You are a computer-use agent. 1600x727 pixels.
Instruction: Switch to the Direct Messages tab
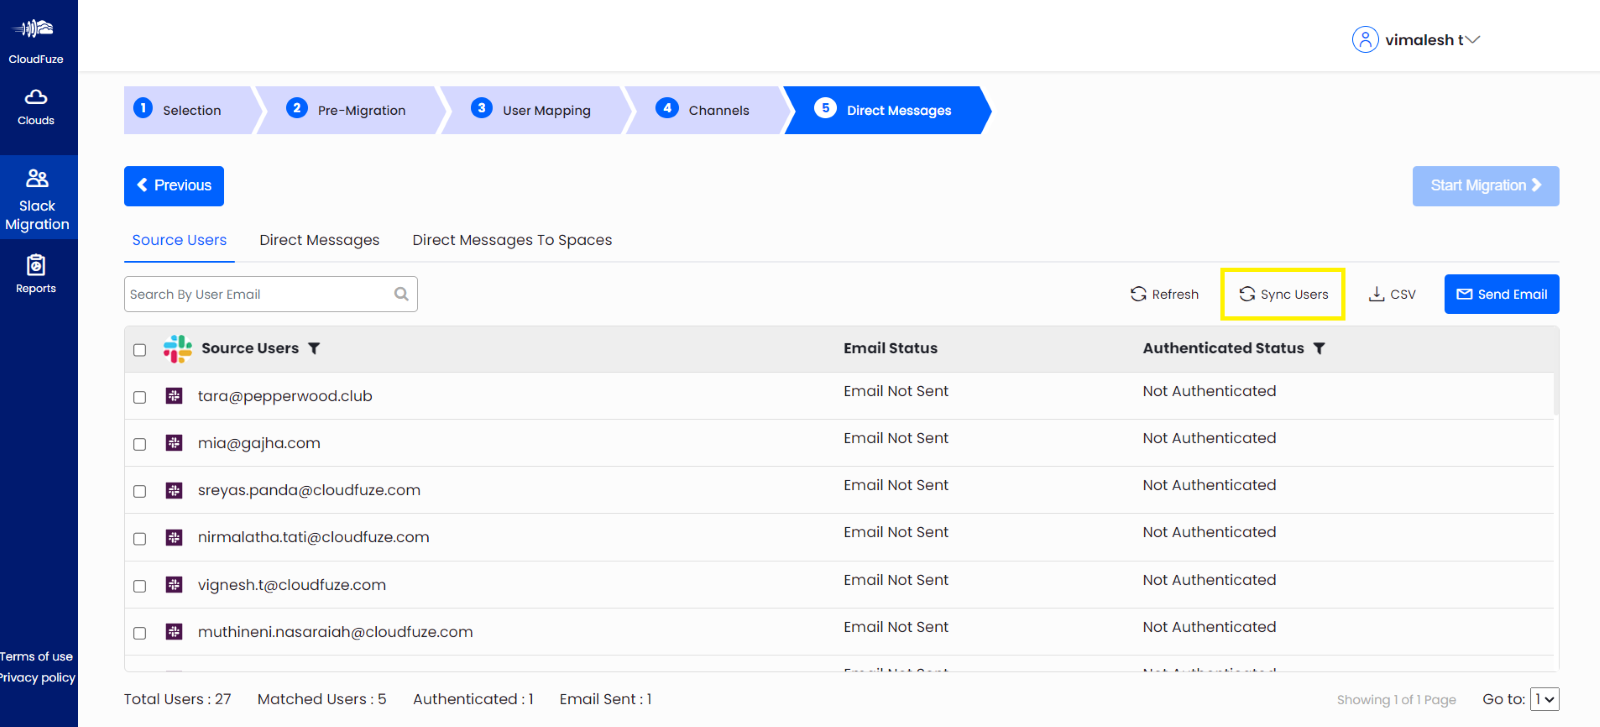(x=319, y=240)
